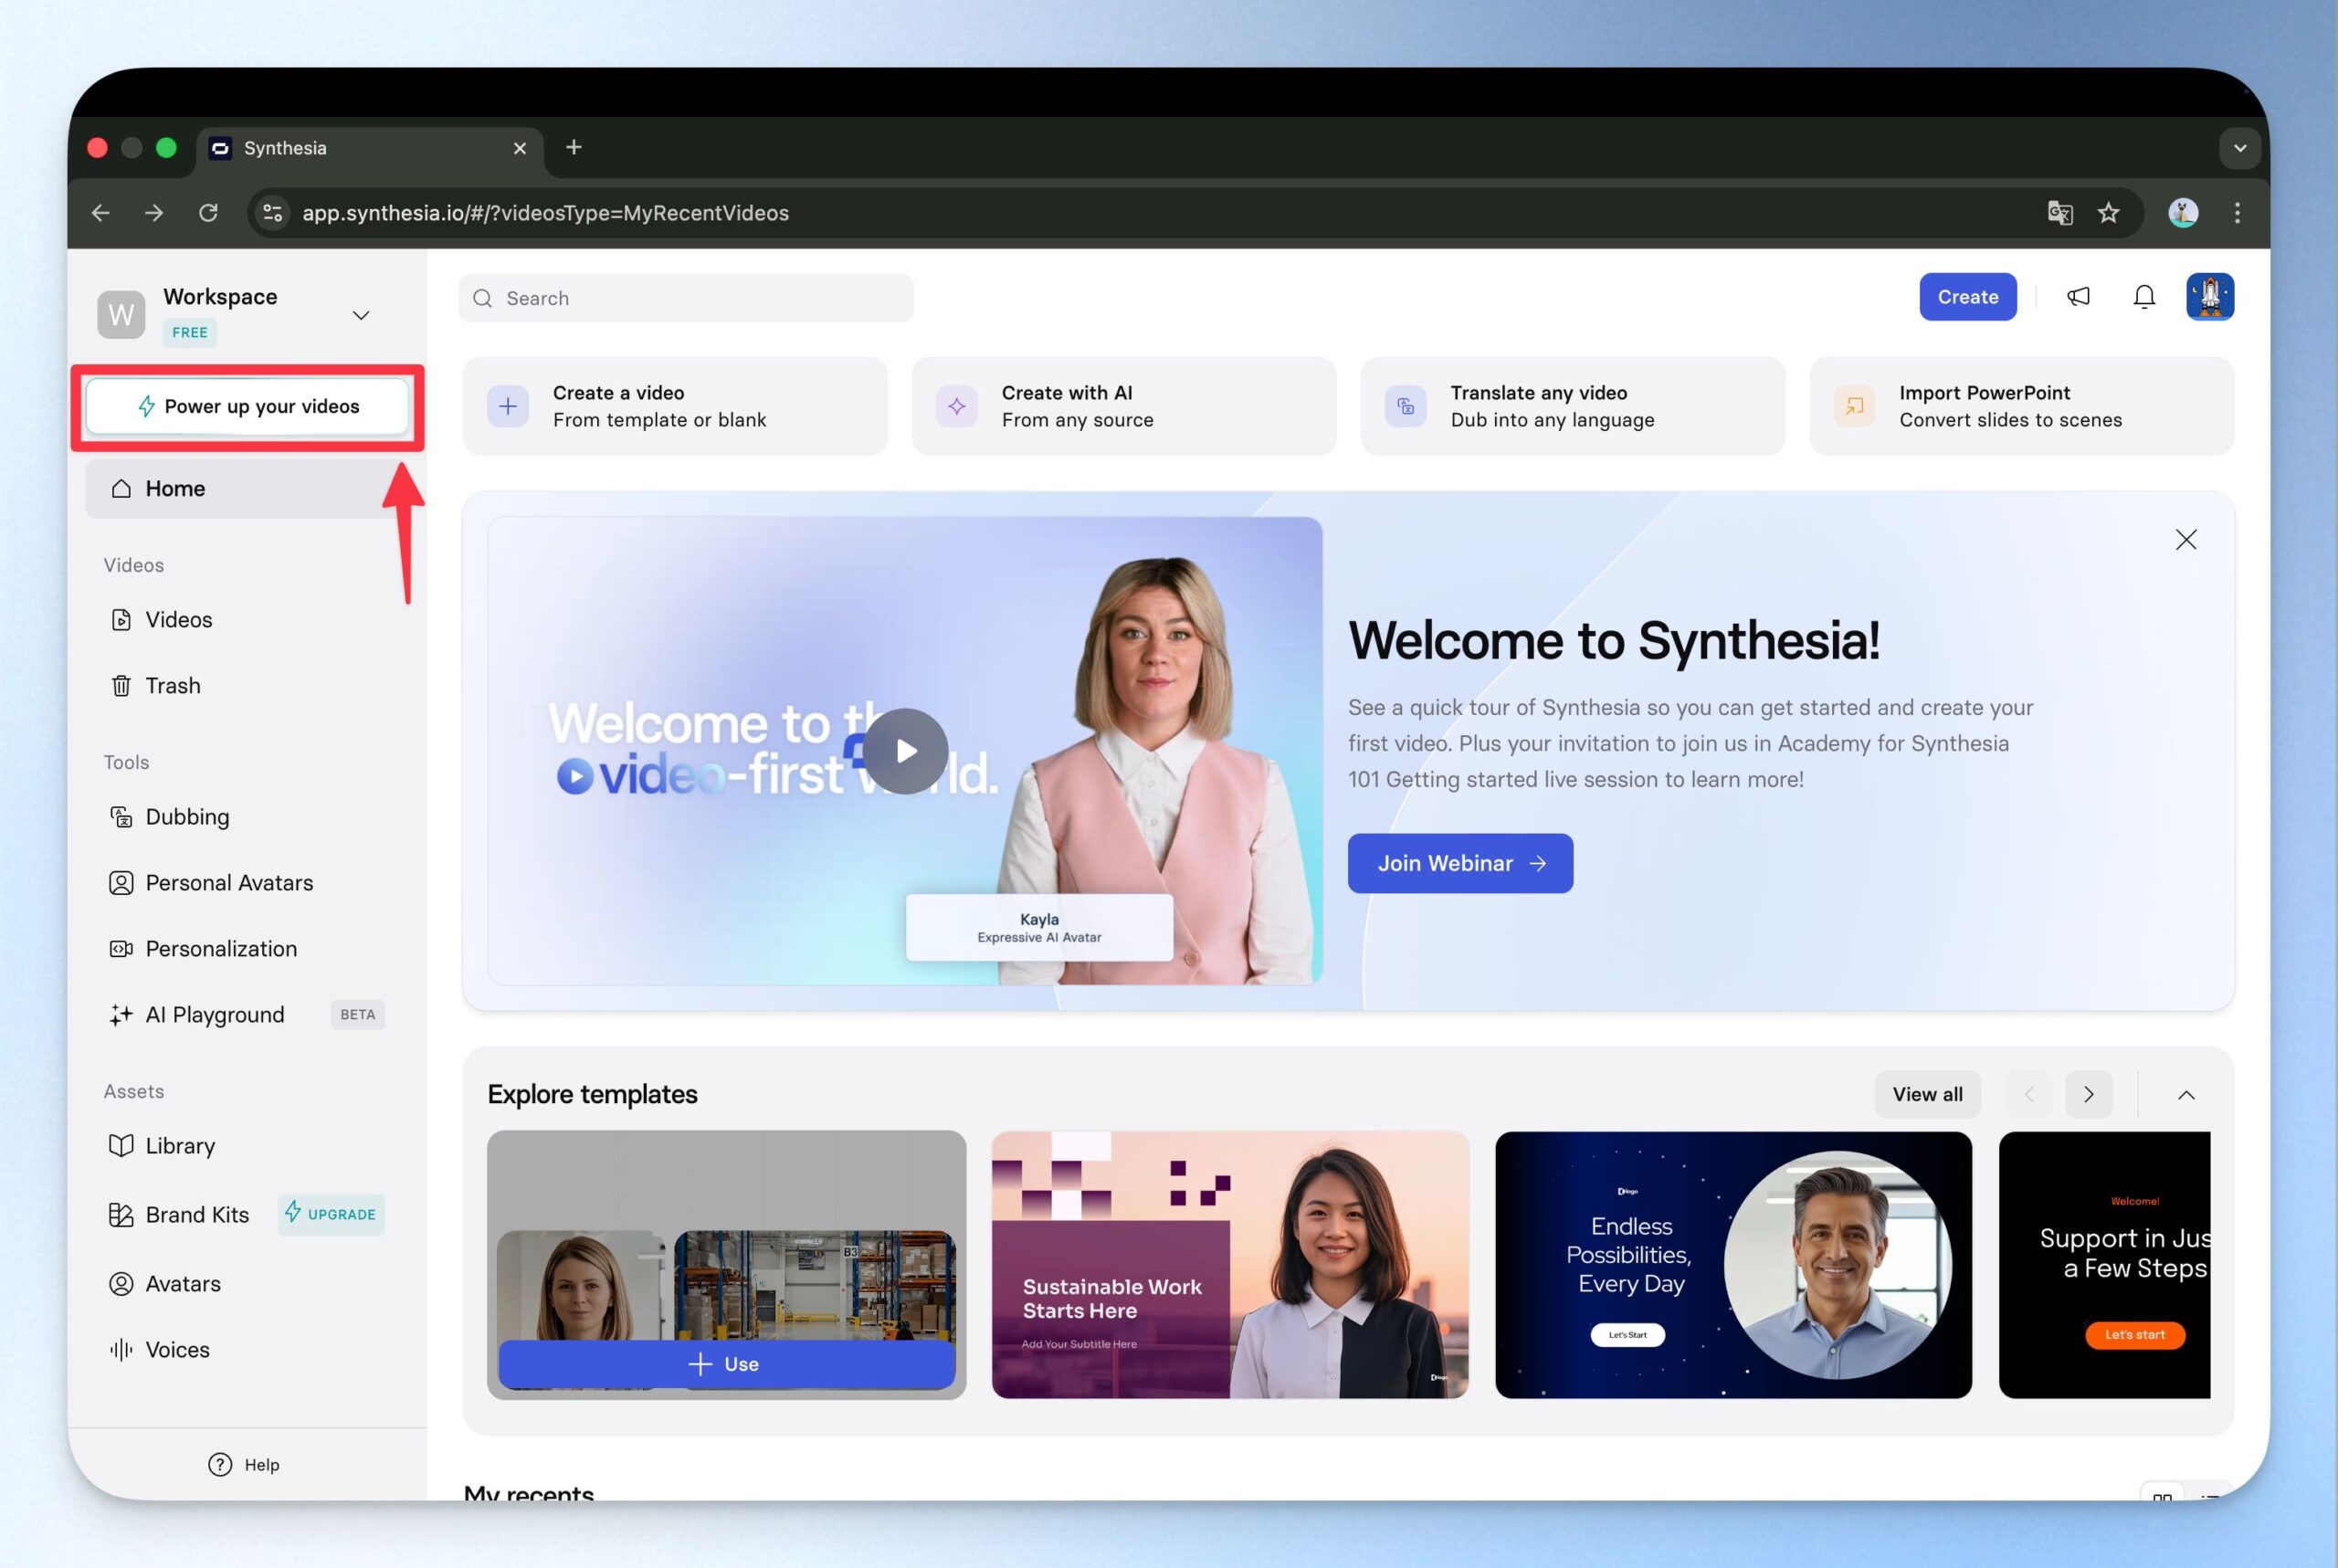Reload the page in browser
The height and width of the screenshot is (1568, 2338).
208,213
